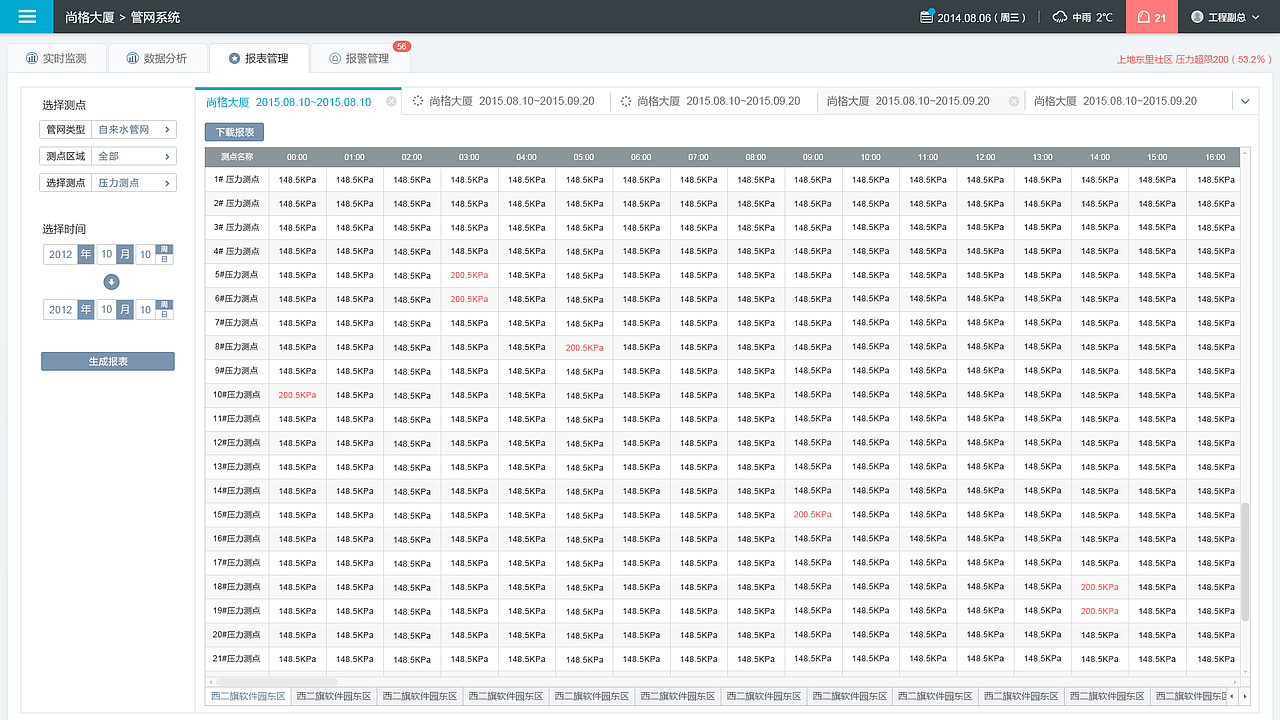Click the 09:00 column header
The height and width of the screenshot is (720, 1280).
click(813, 157)
